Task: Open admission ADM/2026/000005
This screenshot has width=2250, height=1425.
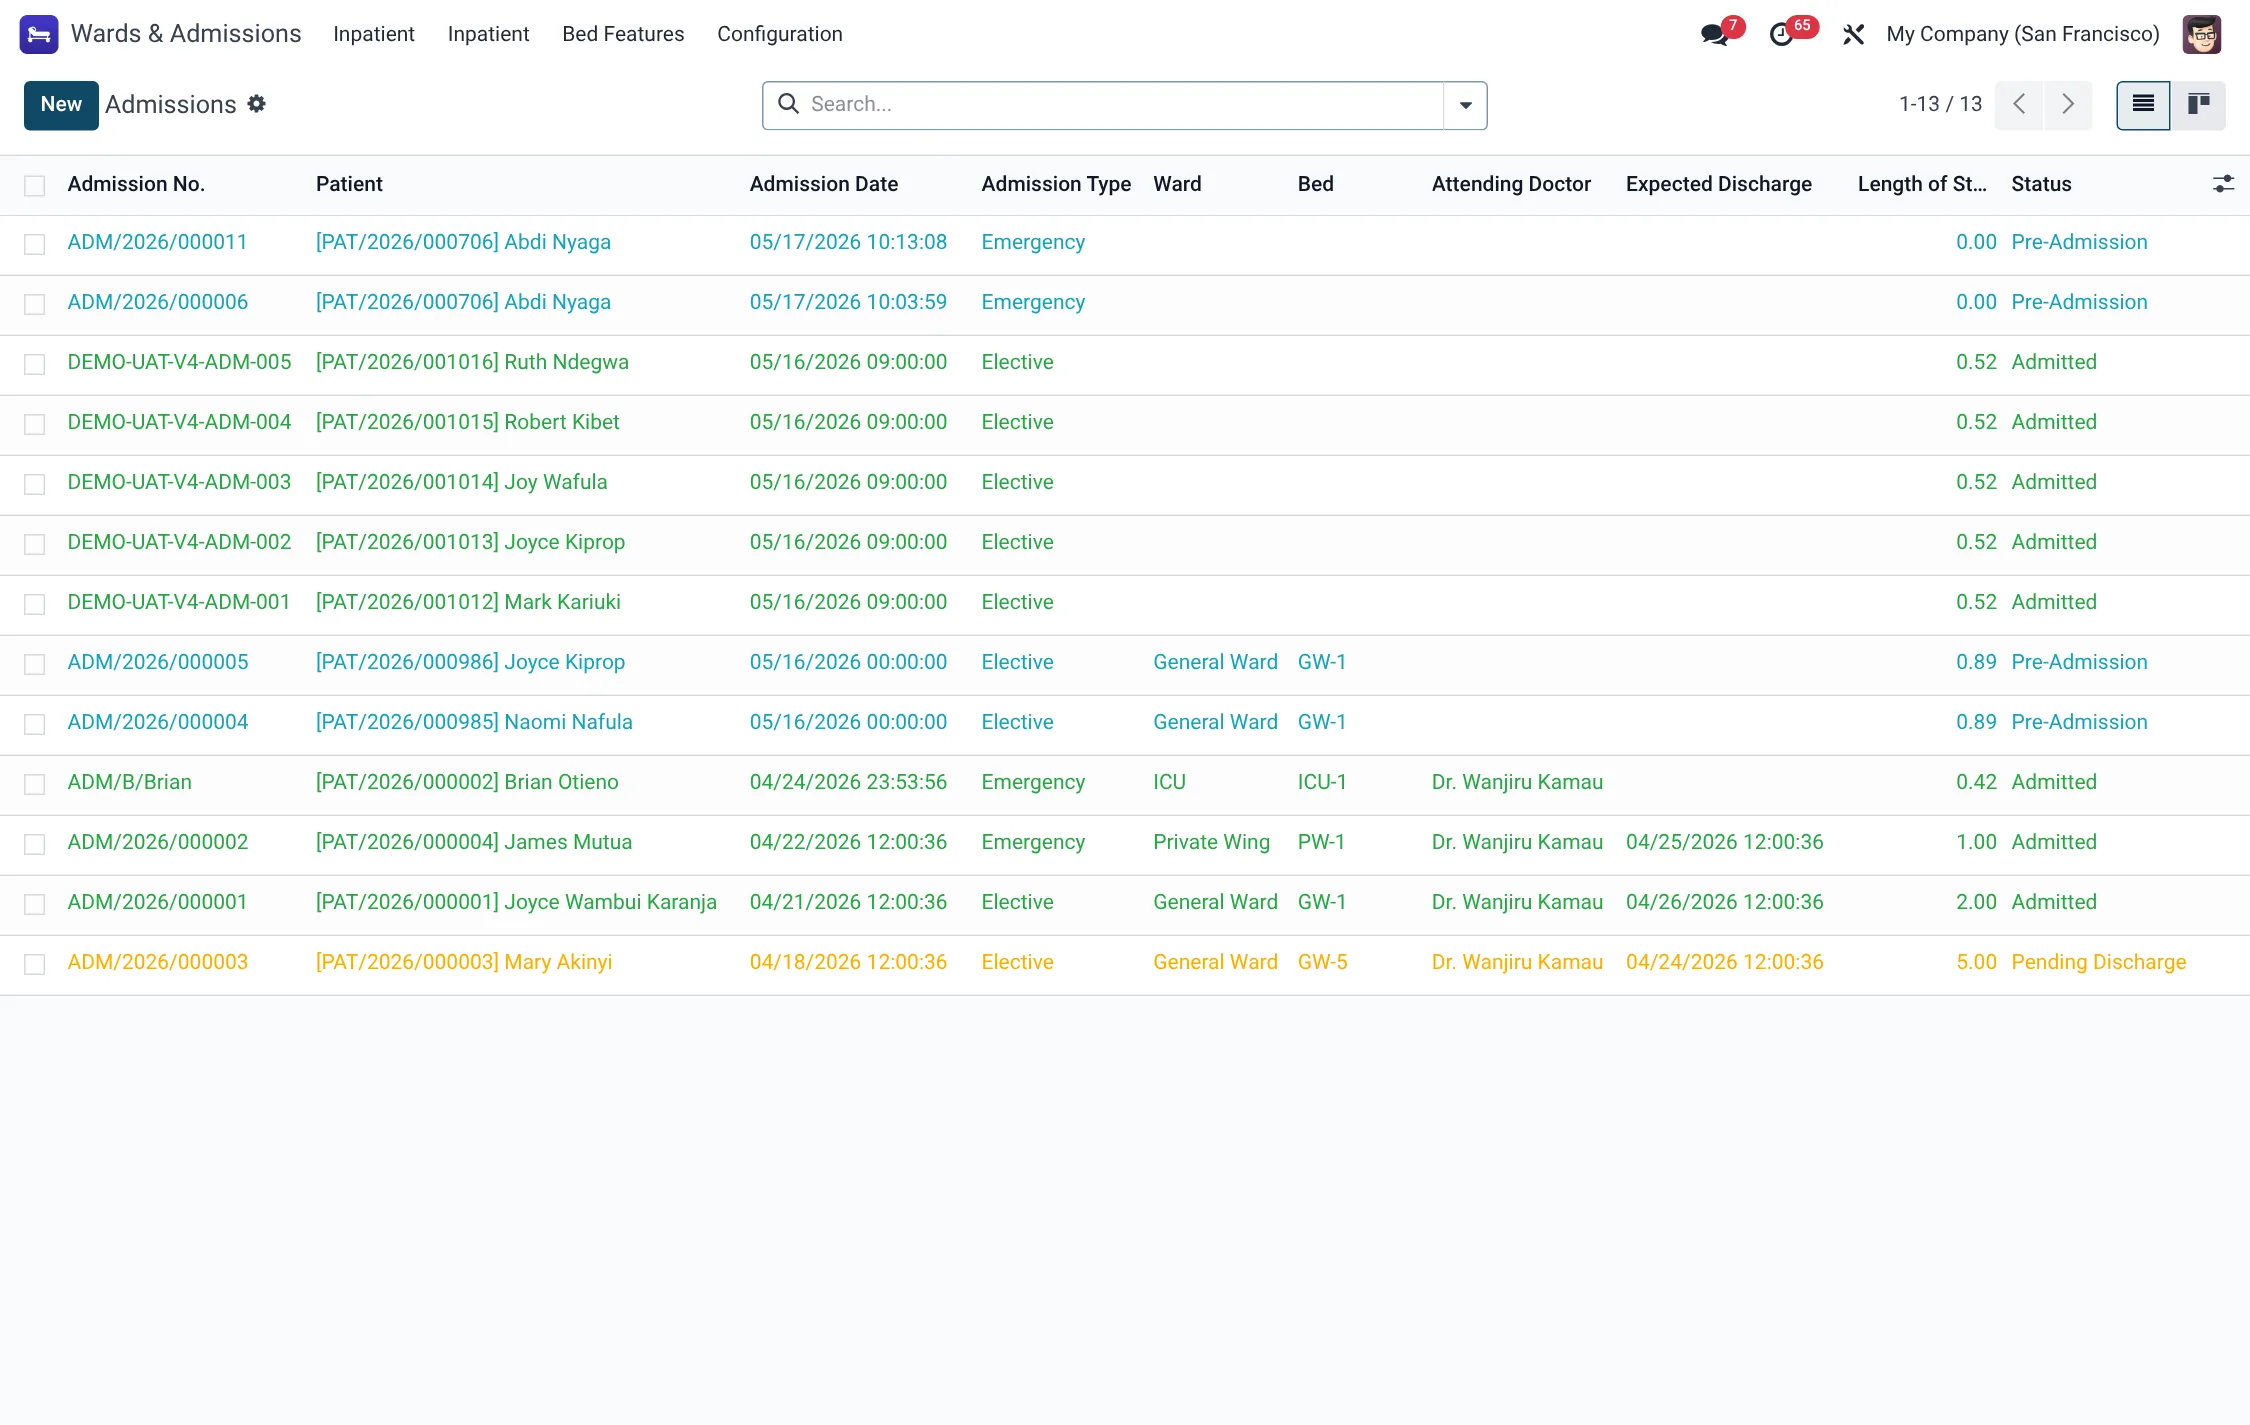Action: [157, 662]
